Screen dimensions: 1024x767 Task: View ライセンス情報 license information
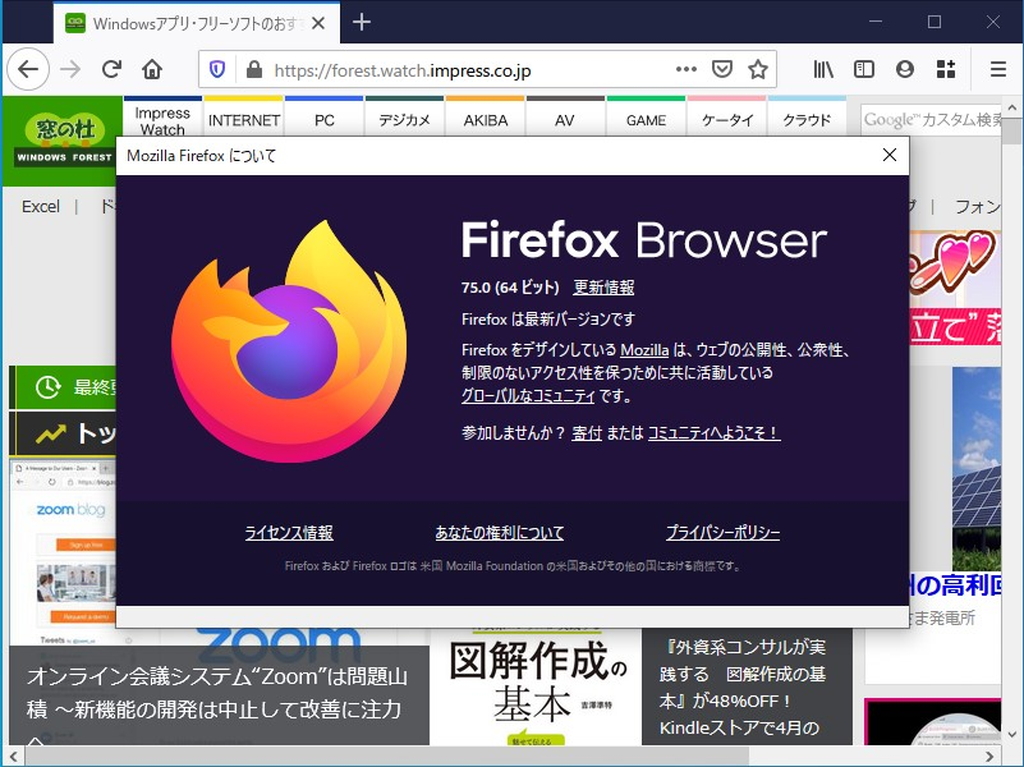pos(287,533)
